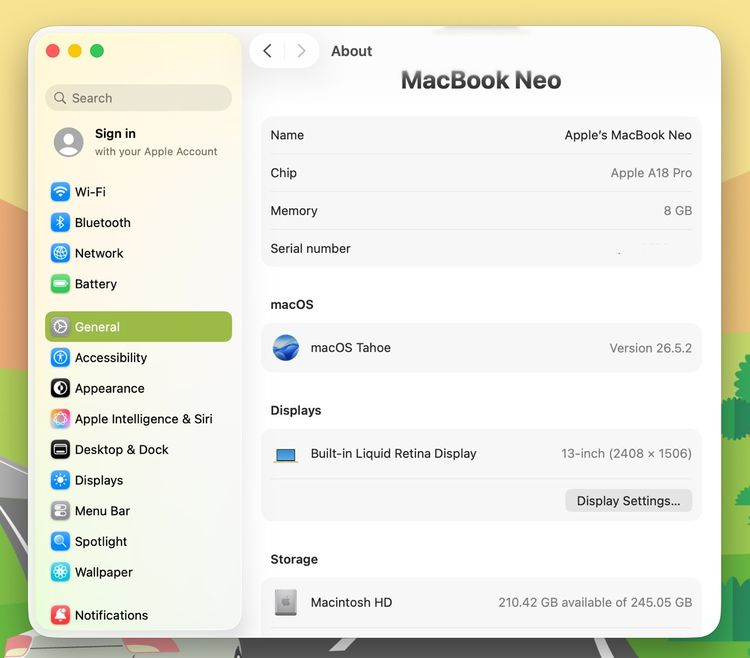Viewport: 750px width, 658px height.
Task: Click macOS Tahoe label
Action: [x=351, y=348]
